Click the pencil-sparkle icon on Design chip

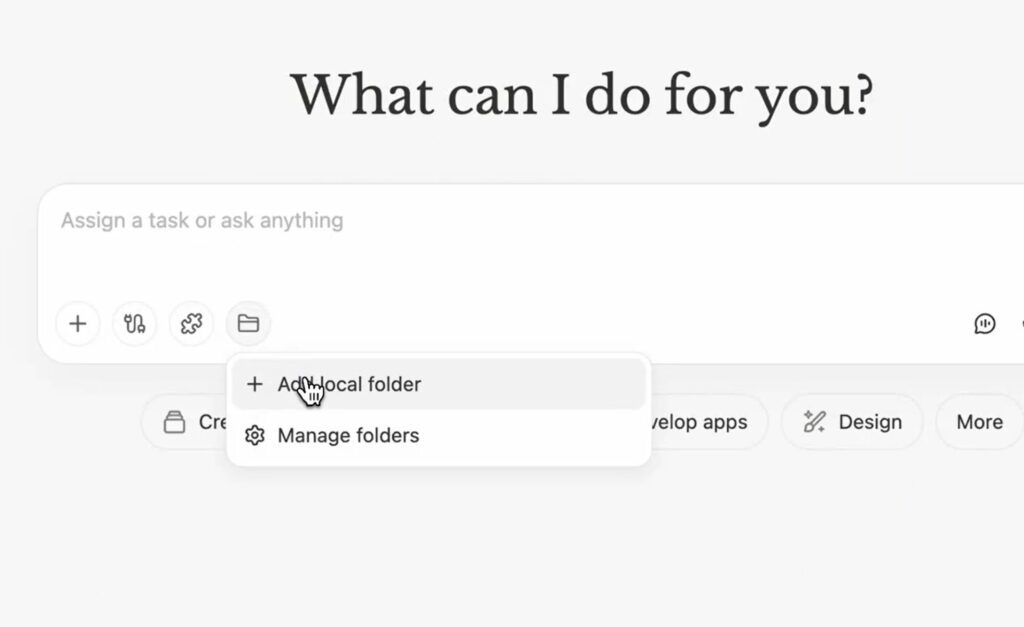click(815, 422)
